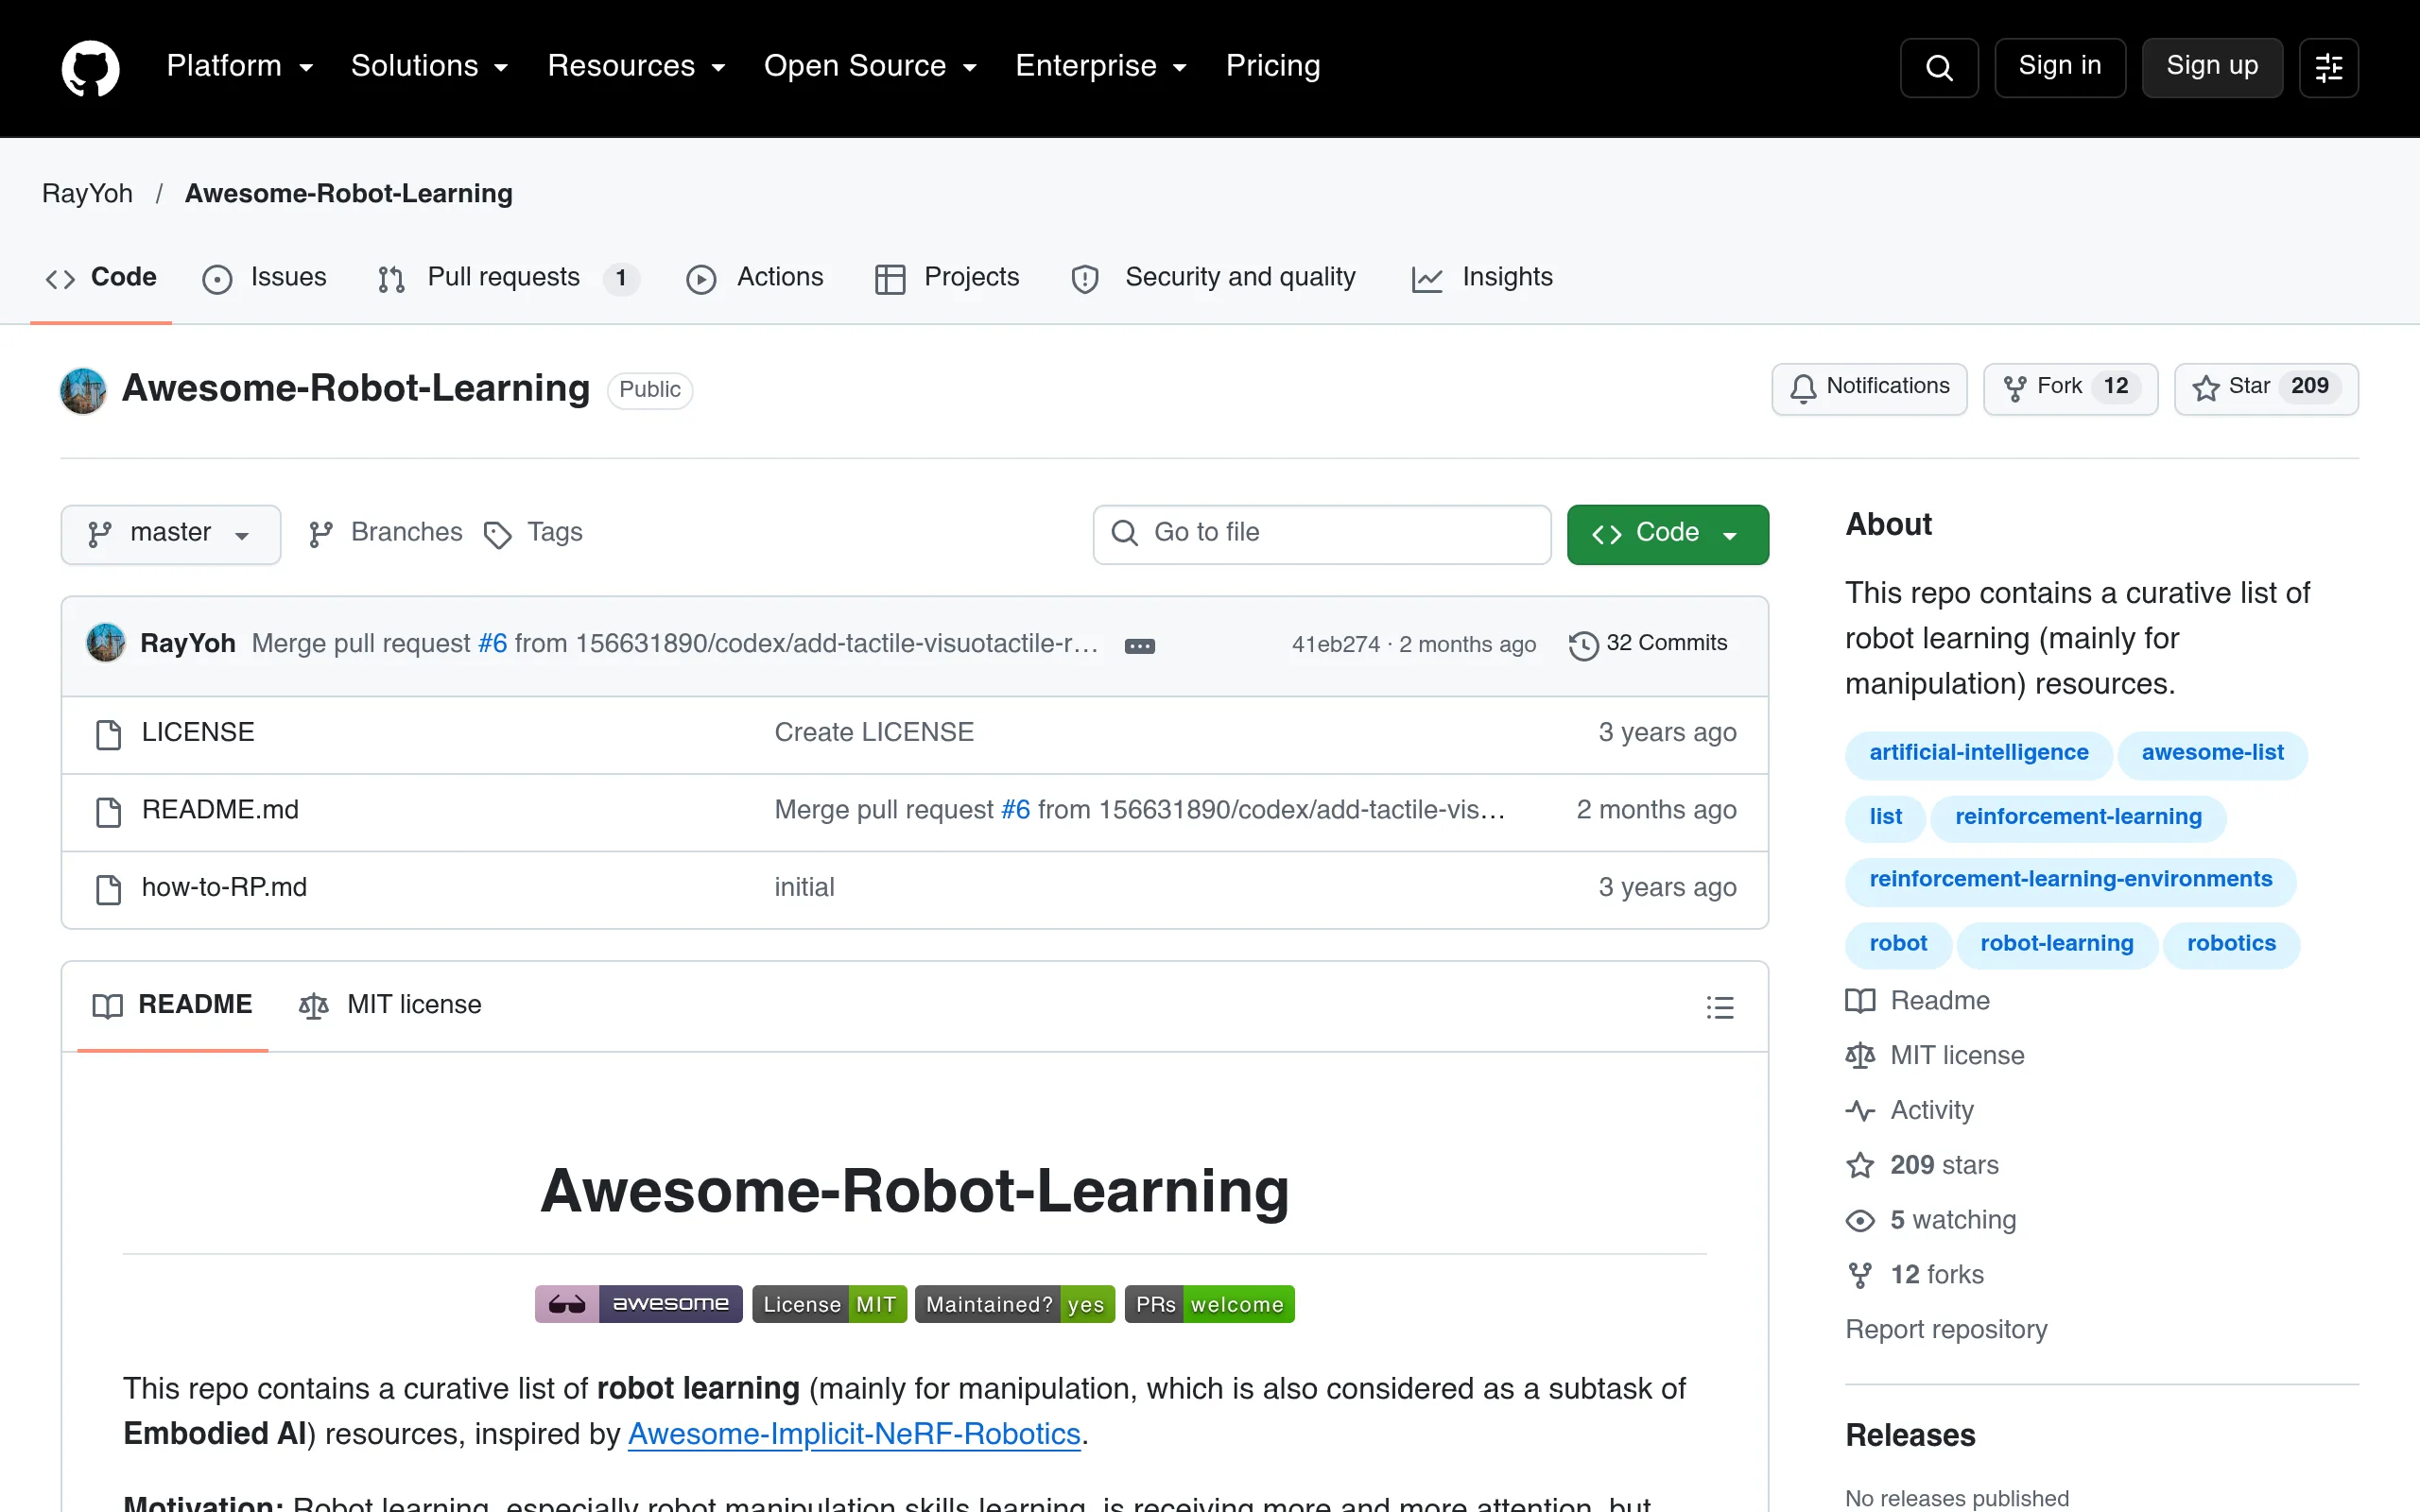Click the awesome sunglasses badge

(x=638, y=1304)
